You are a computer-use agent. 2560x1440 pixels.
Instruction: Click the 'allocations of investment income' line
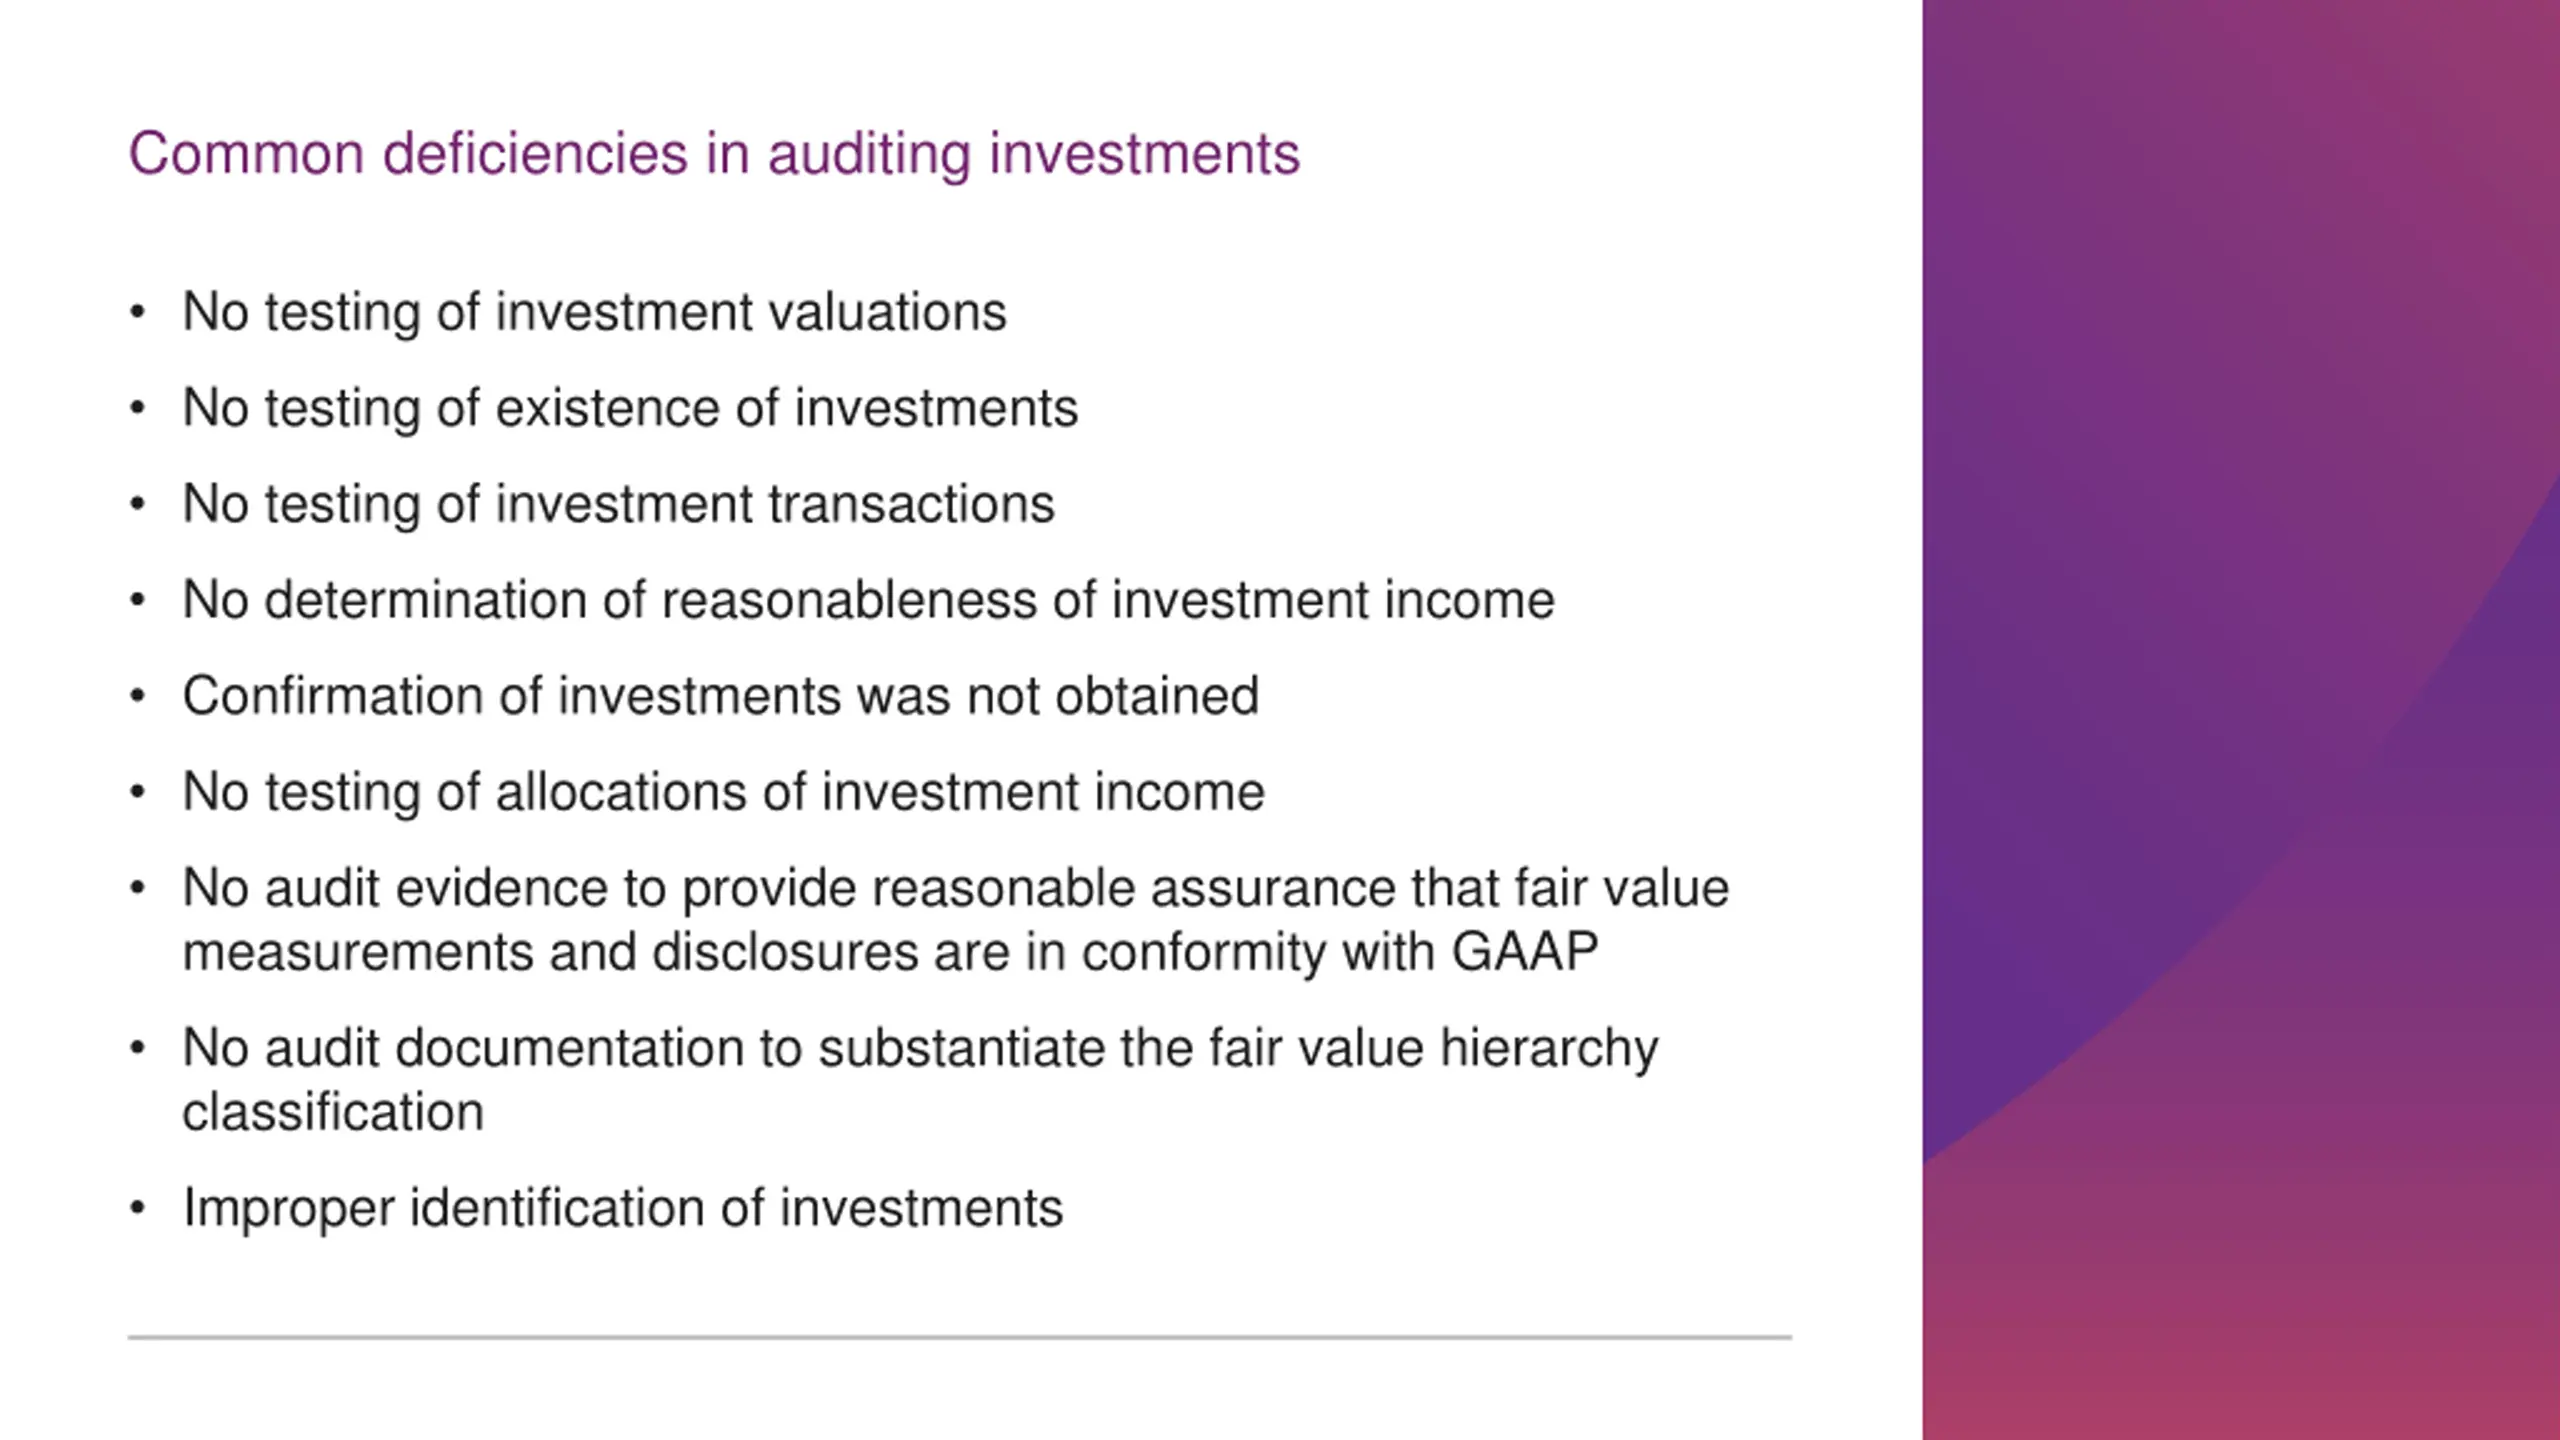[723, 792]
